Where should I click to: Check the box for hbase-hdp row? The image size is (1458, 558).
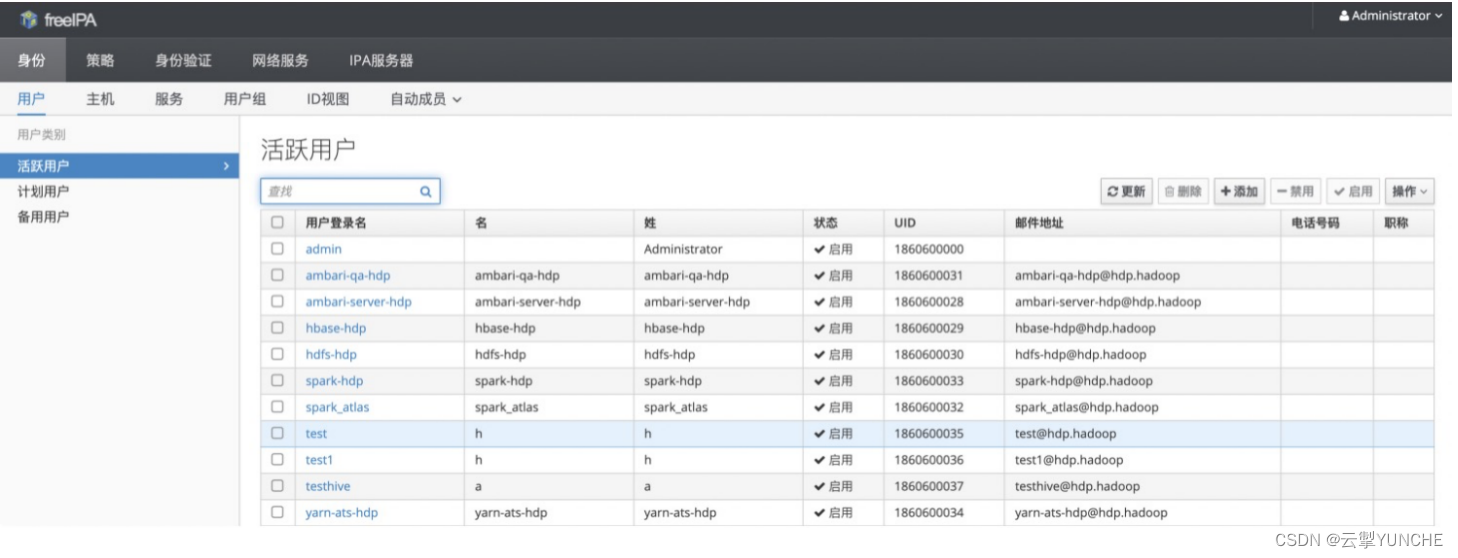(x=277, y=328)
